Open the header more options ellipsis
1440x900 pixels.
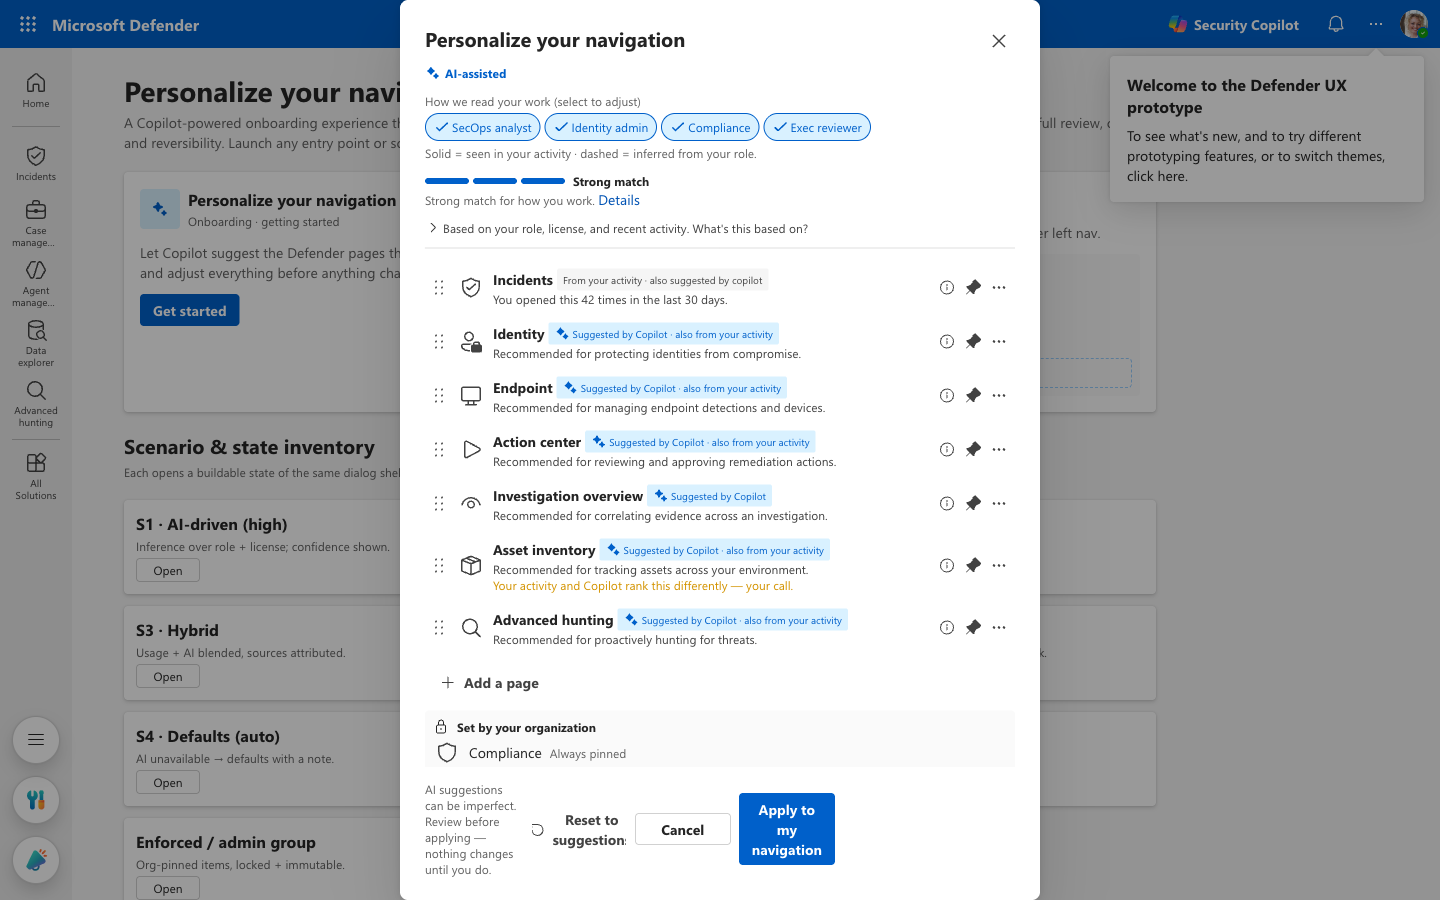pos(1376,24)
